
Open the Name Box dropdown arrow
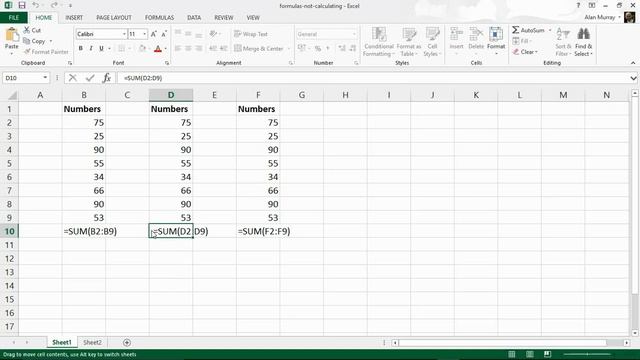[45, 78]
